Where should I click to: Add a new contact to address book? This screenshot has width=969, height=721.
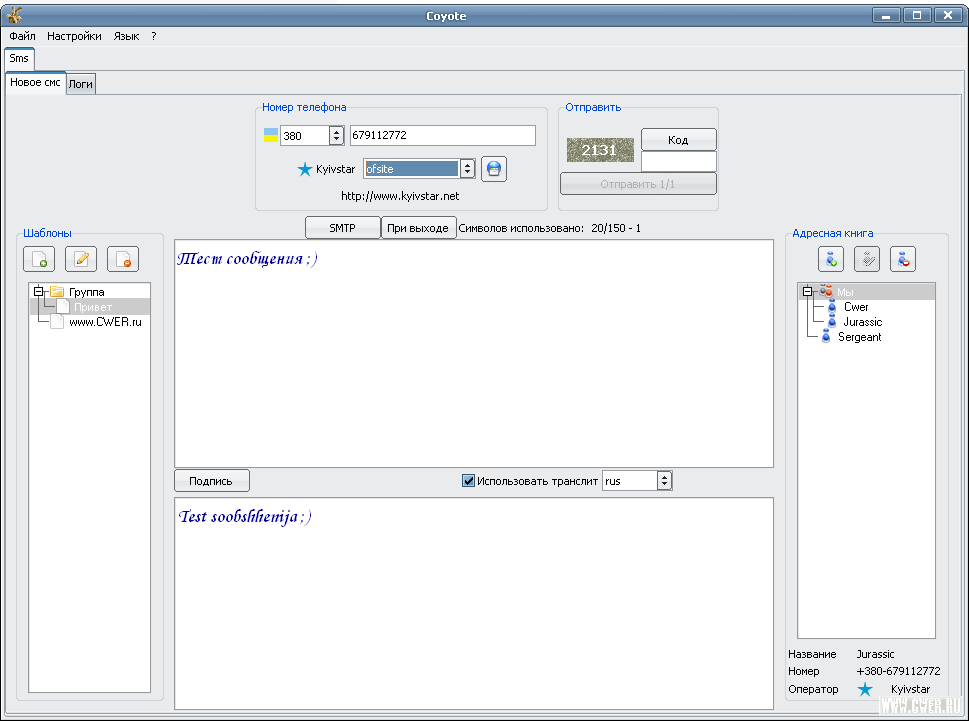831,260
